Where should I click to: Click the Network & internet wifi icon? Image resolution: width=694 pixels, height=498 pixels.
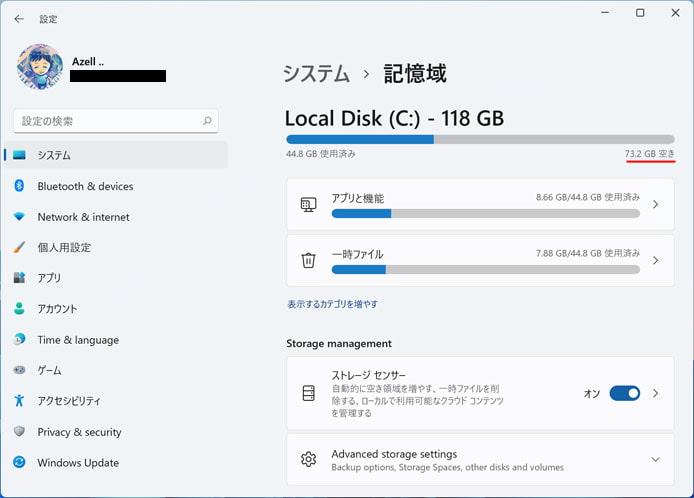pos(19,216)
